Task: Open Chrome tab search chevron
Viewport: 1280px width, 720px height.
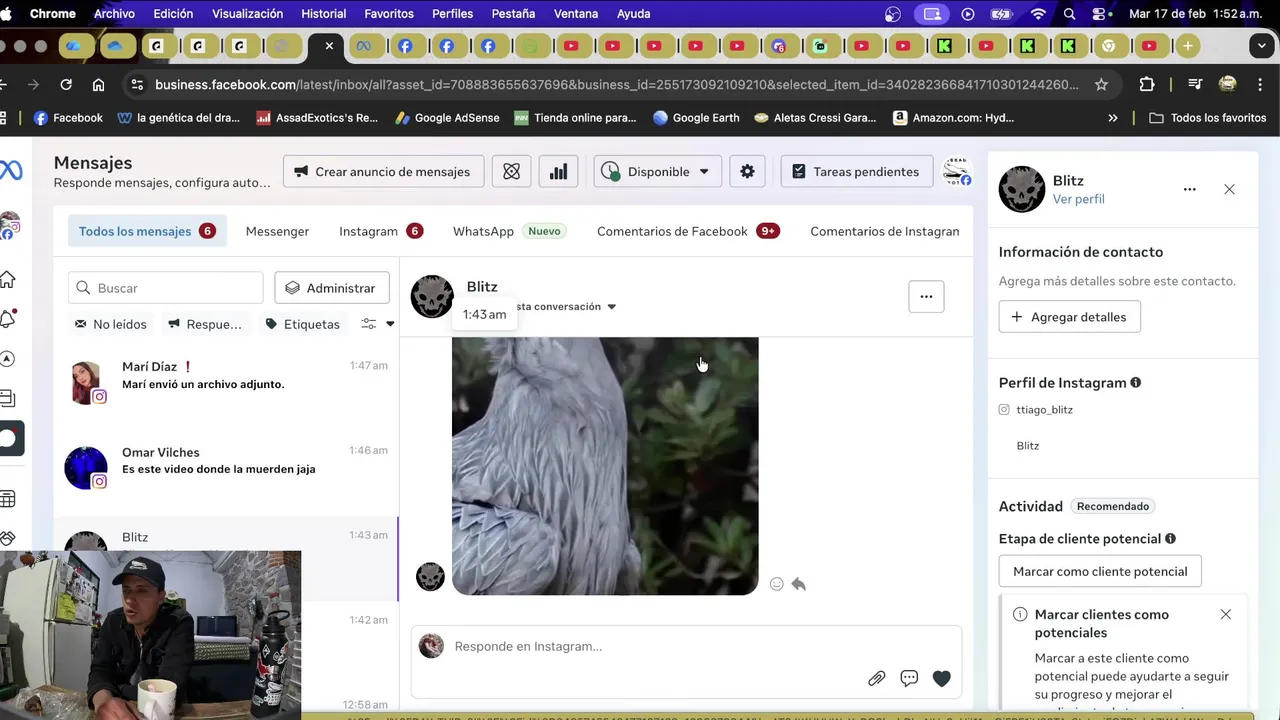Action: pos(1263,46)
